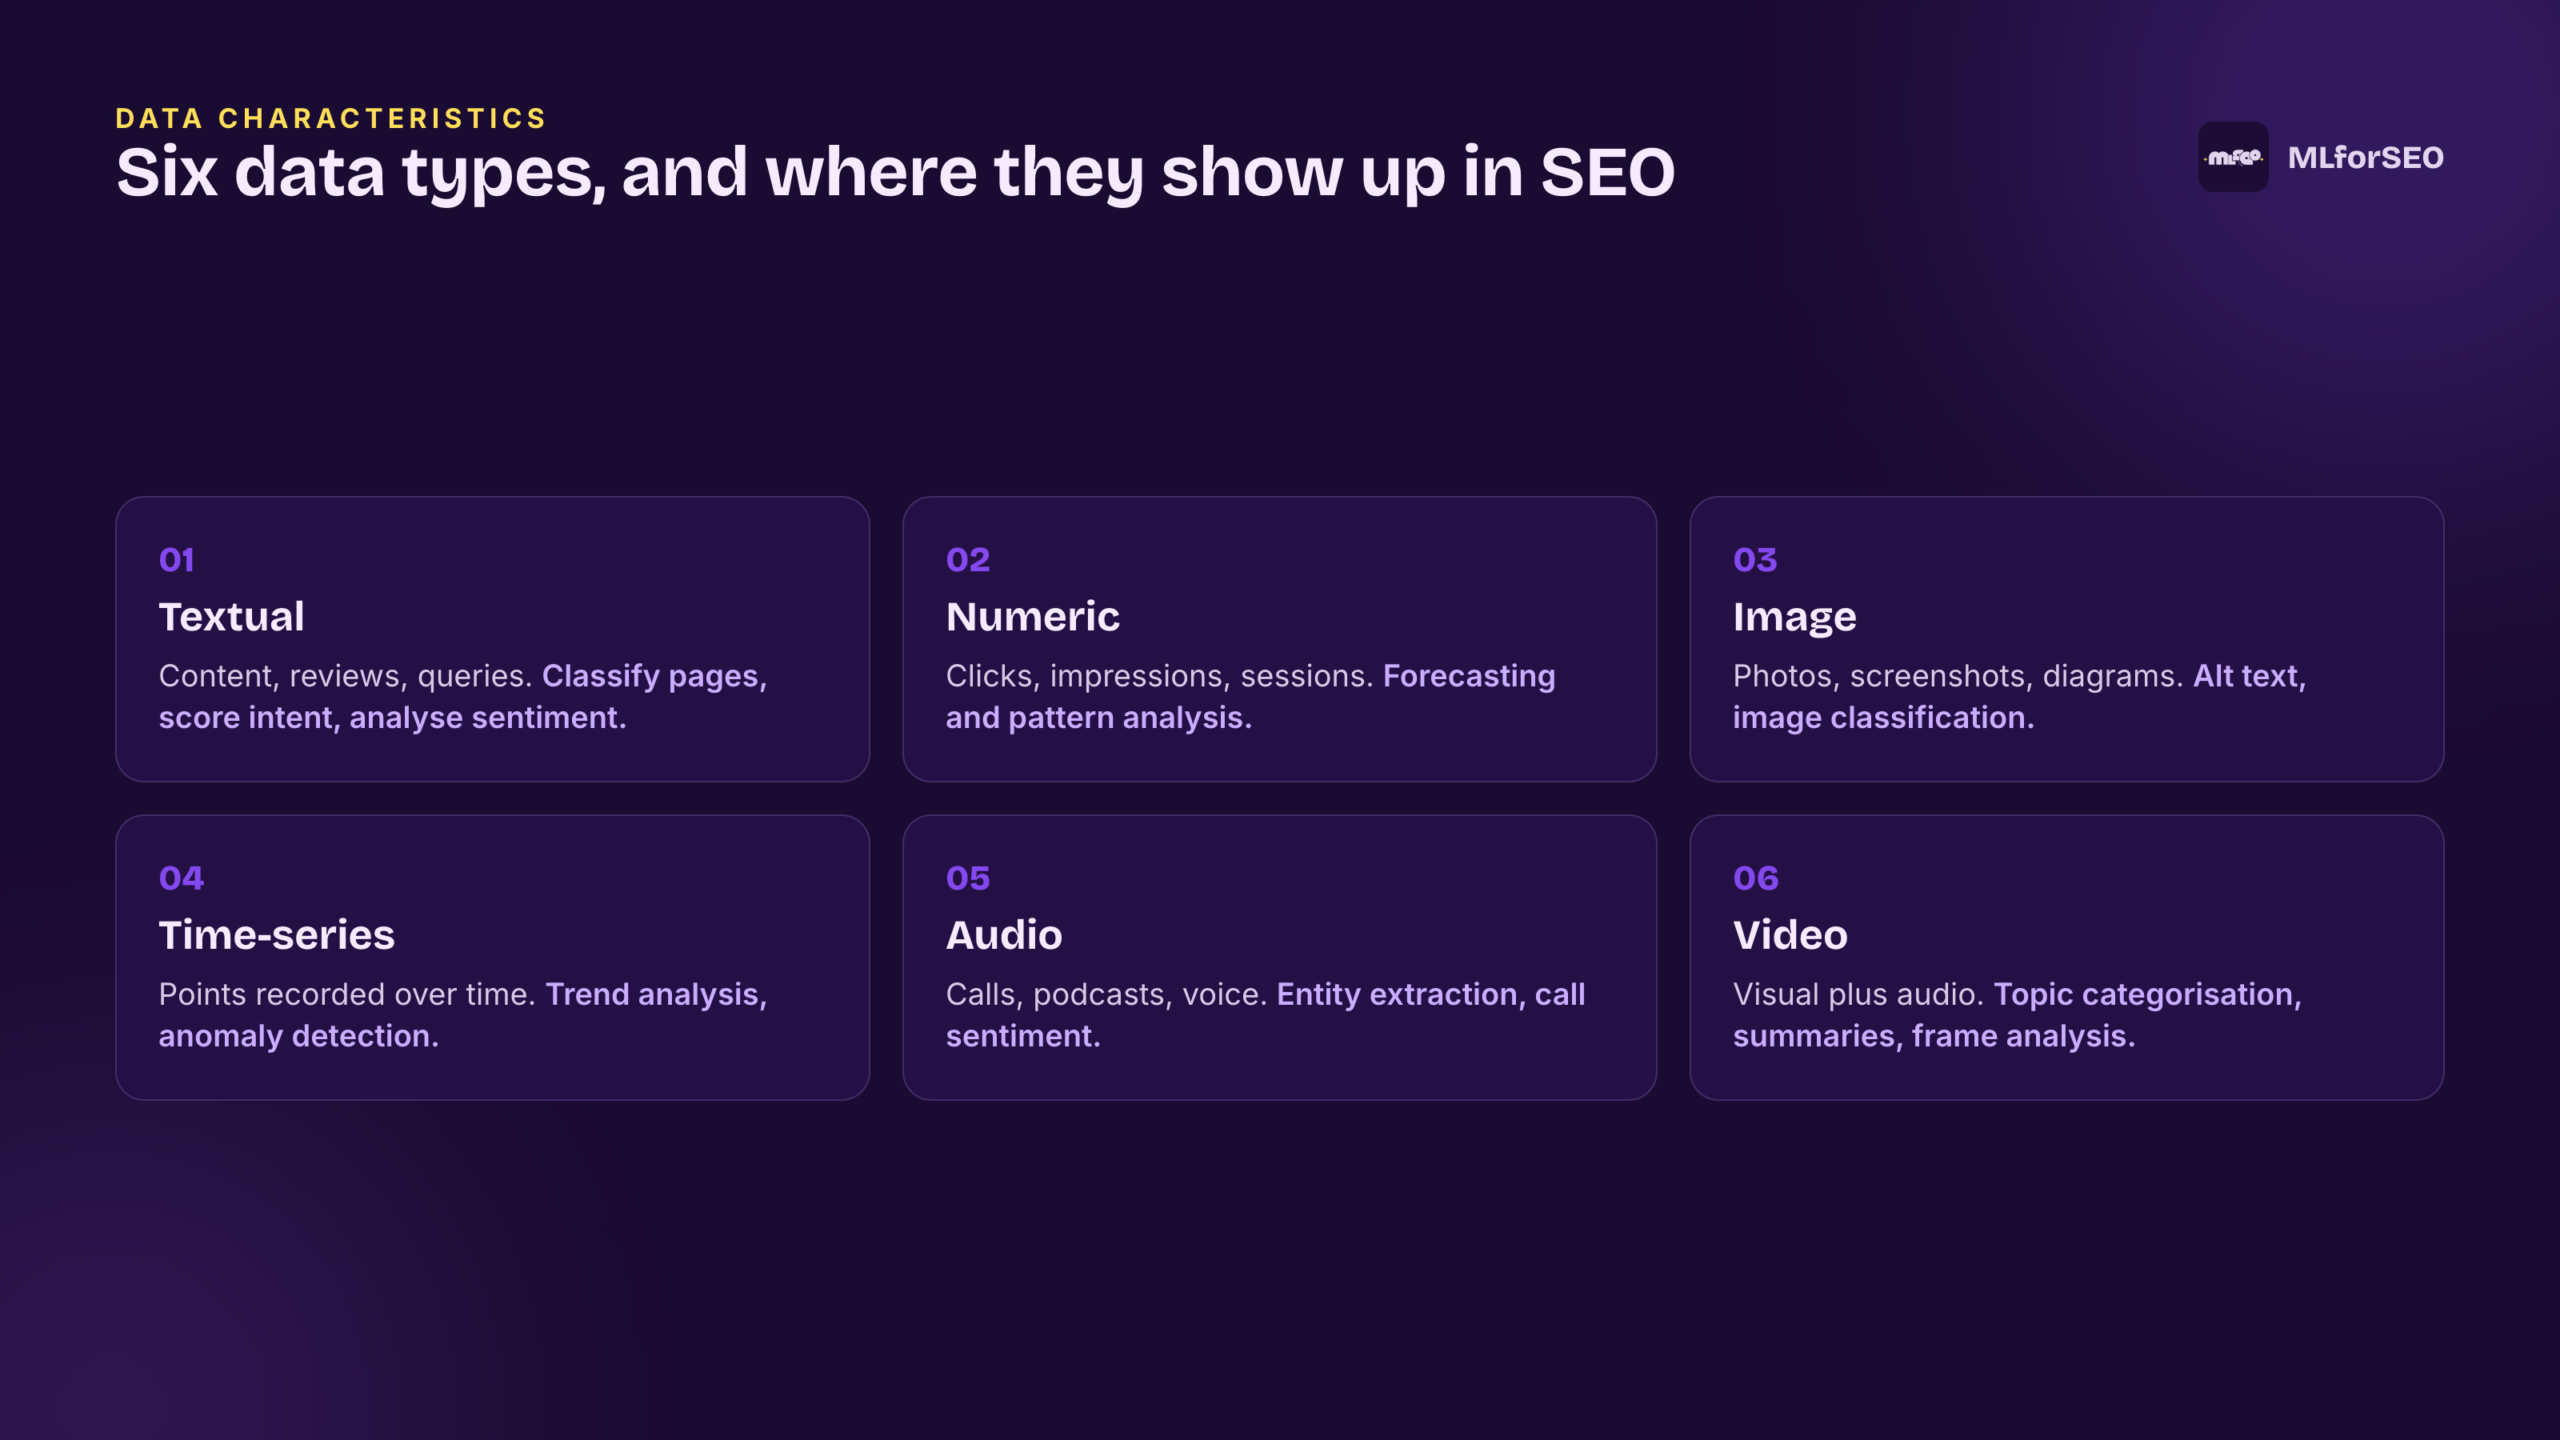Select the 'Numeric' card heading
The height and width of the screenshot is (1440, 2560).
click(1033, 617)
